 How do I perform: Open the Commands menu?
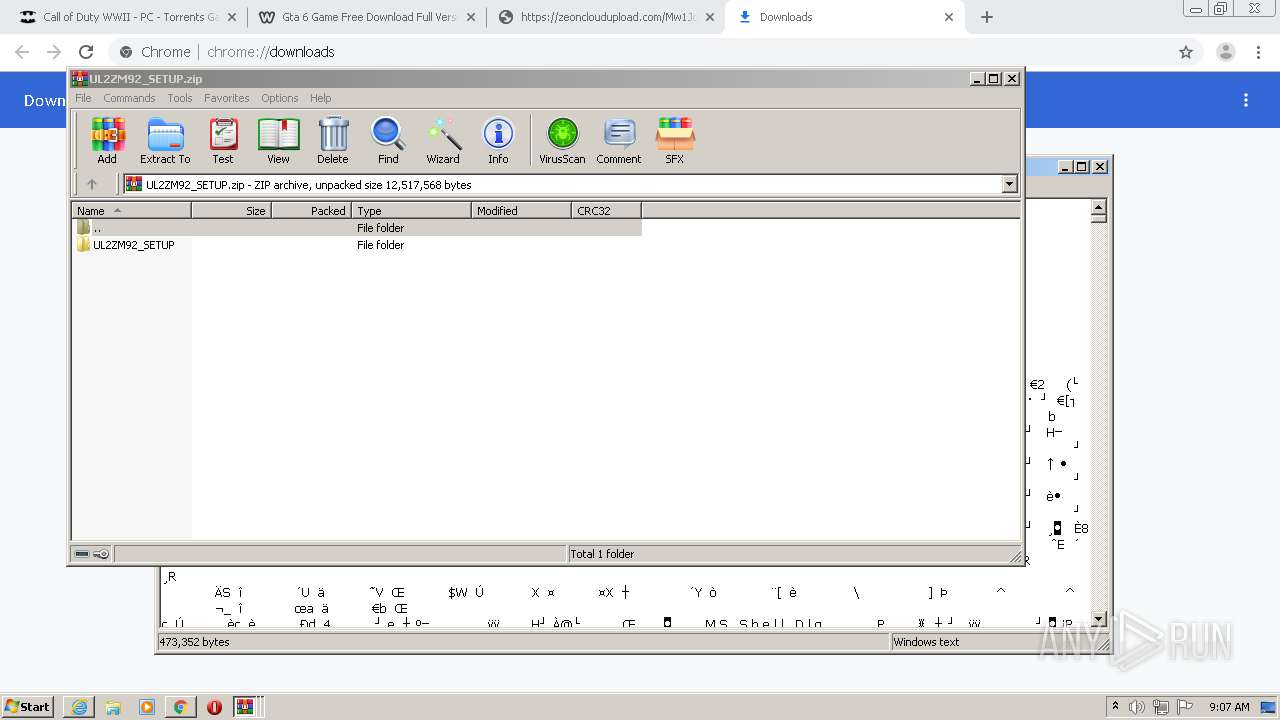pyautogui.click(x=129, y=98)
